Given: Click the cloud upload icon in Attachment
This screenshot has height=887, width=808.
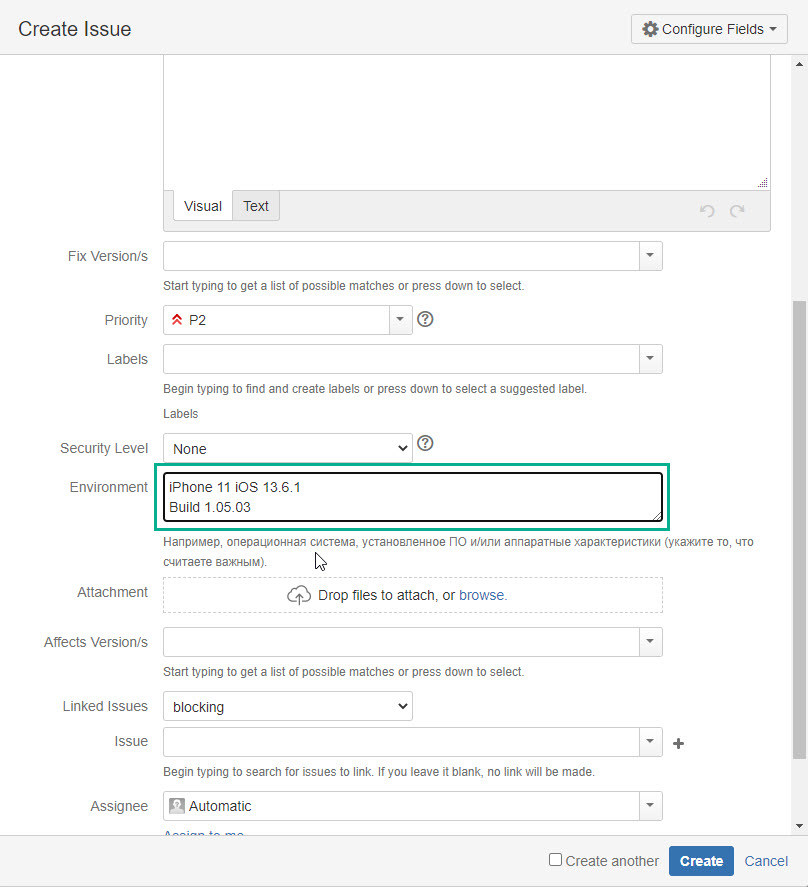Looking at the screenshot, I should point(299,595).
